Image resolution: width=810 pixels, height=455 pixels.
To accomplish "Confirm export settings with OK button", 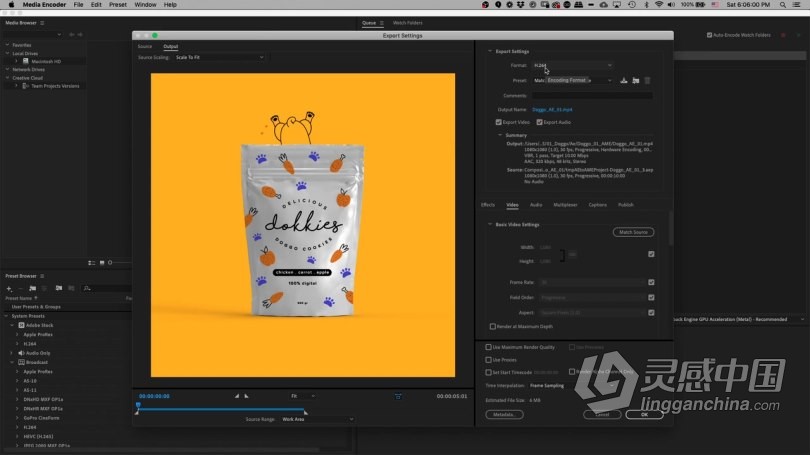I will pos(644,414).
